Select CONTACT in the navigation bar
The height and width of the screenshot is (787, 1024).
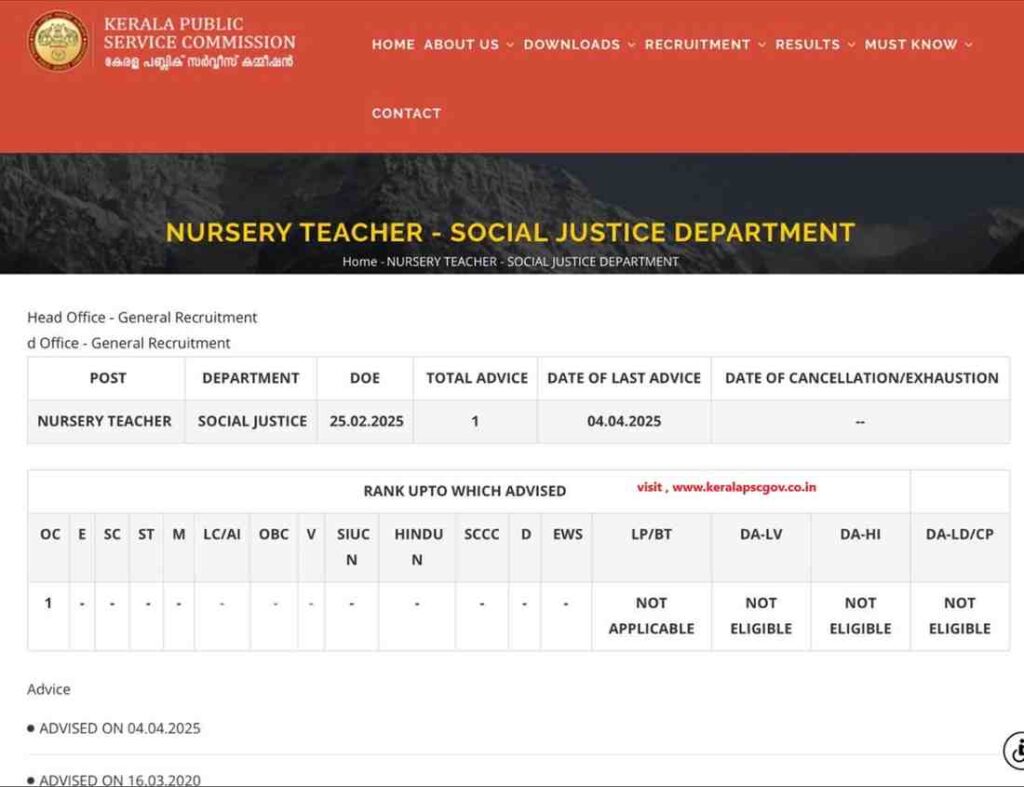(x=406, y=113)
